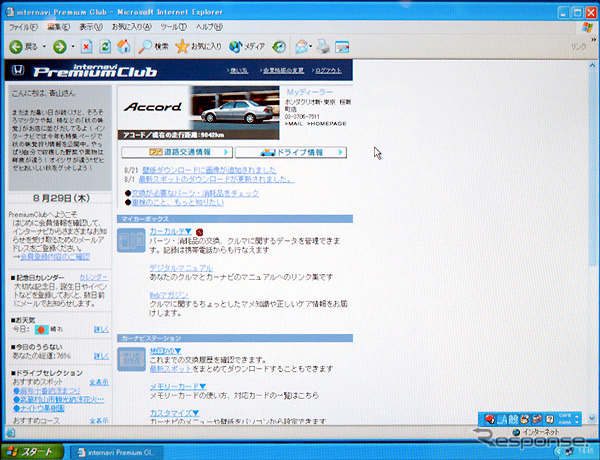Go back with the green Back arrow
600x460 pixels.
click(x=16, y=47)
